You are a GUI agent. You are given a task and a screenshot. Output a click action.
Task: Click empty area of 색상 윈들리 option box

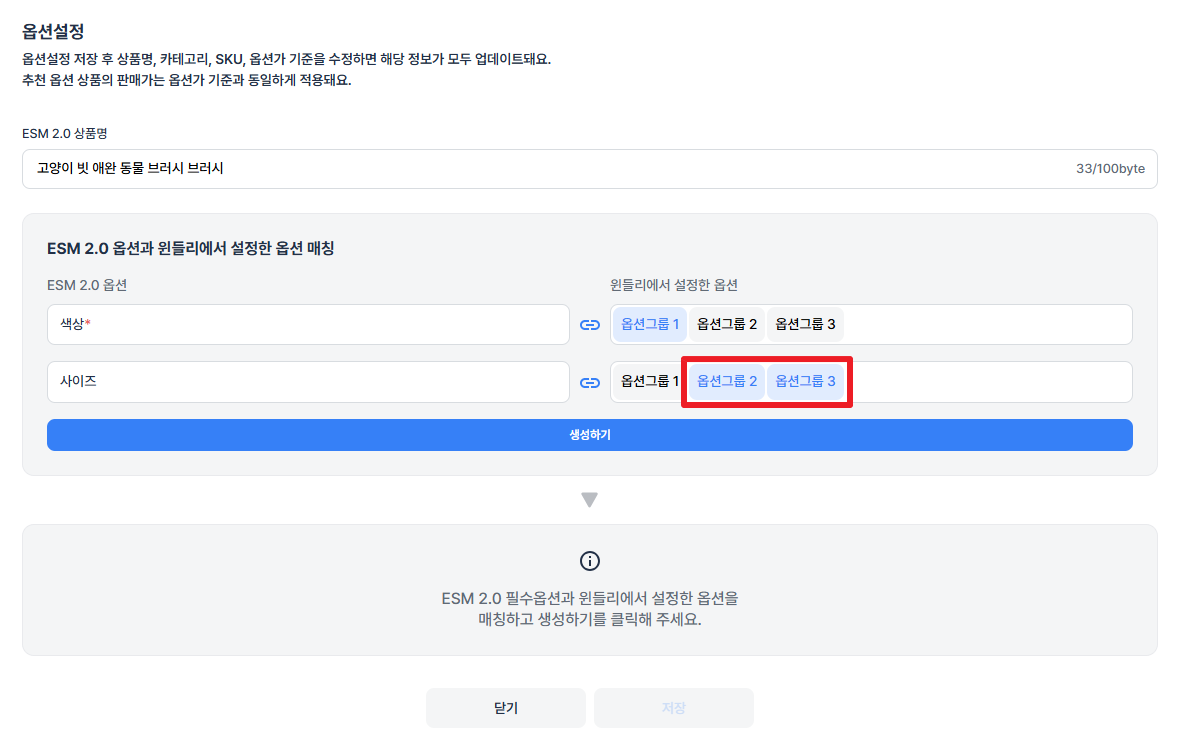click(985, 325)
